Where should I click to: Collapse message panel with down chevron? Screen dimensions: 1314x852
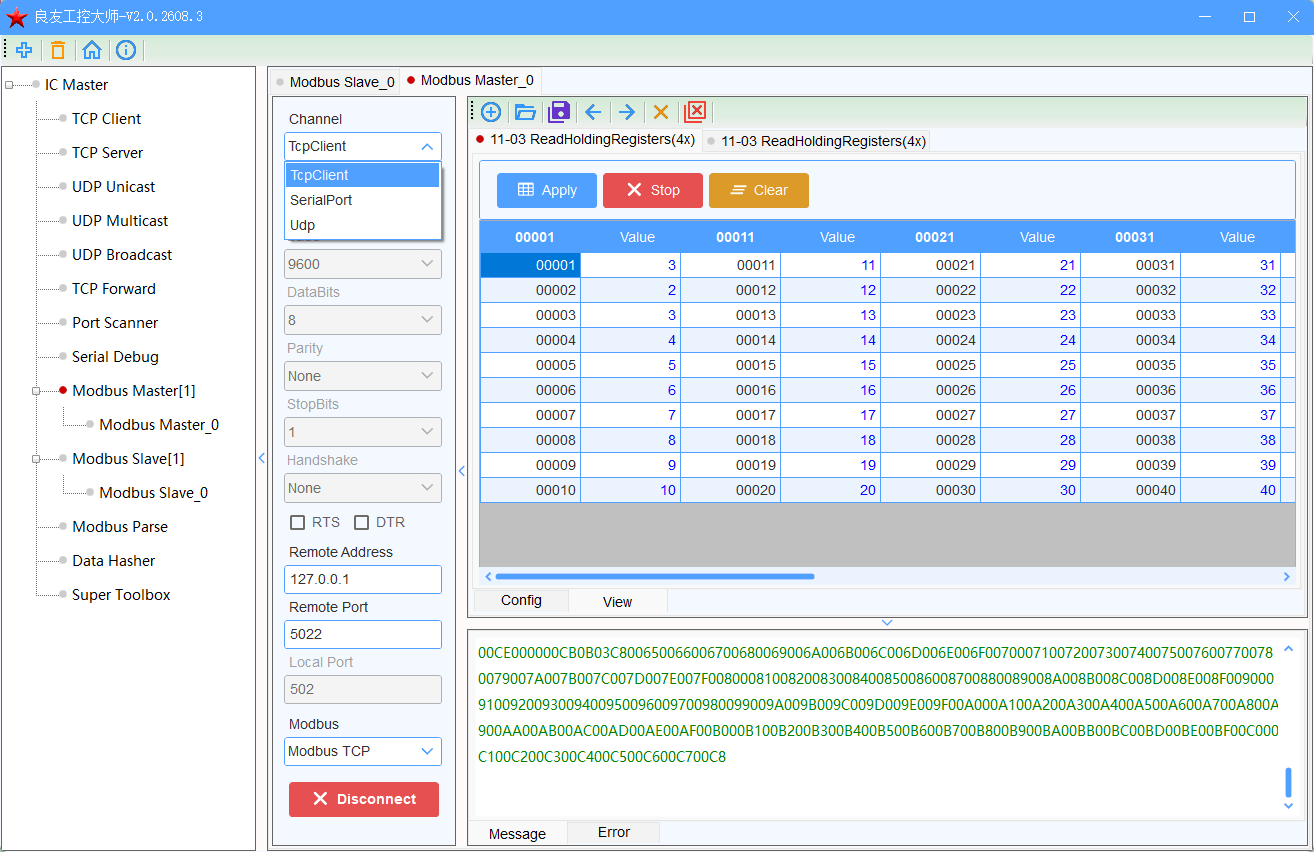pos(887,623)
